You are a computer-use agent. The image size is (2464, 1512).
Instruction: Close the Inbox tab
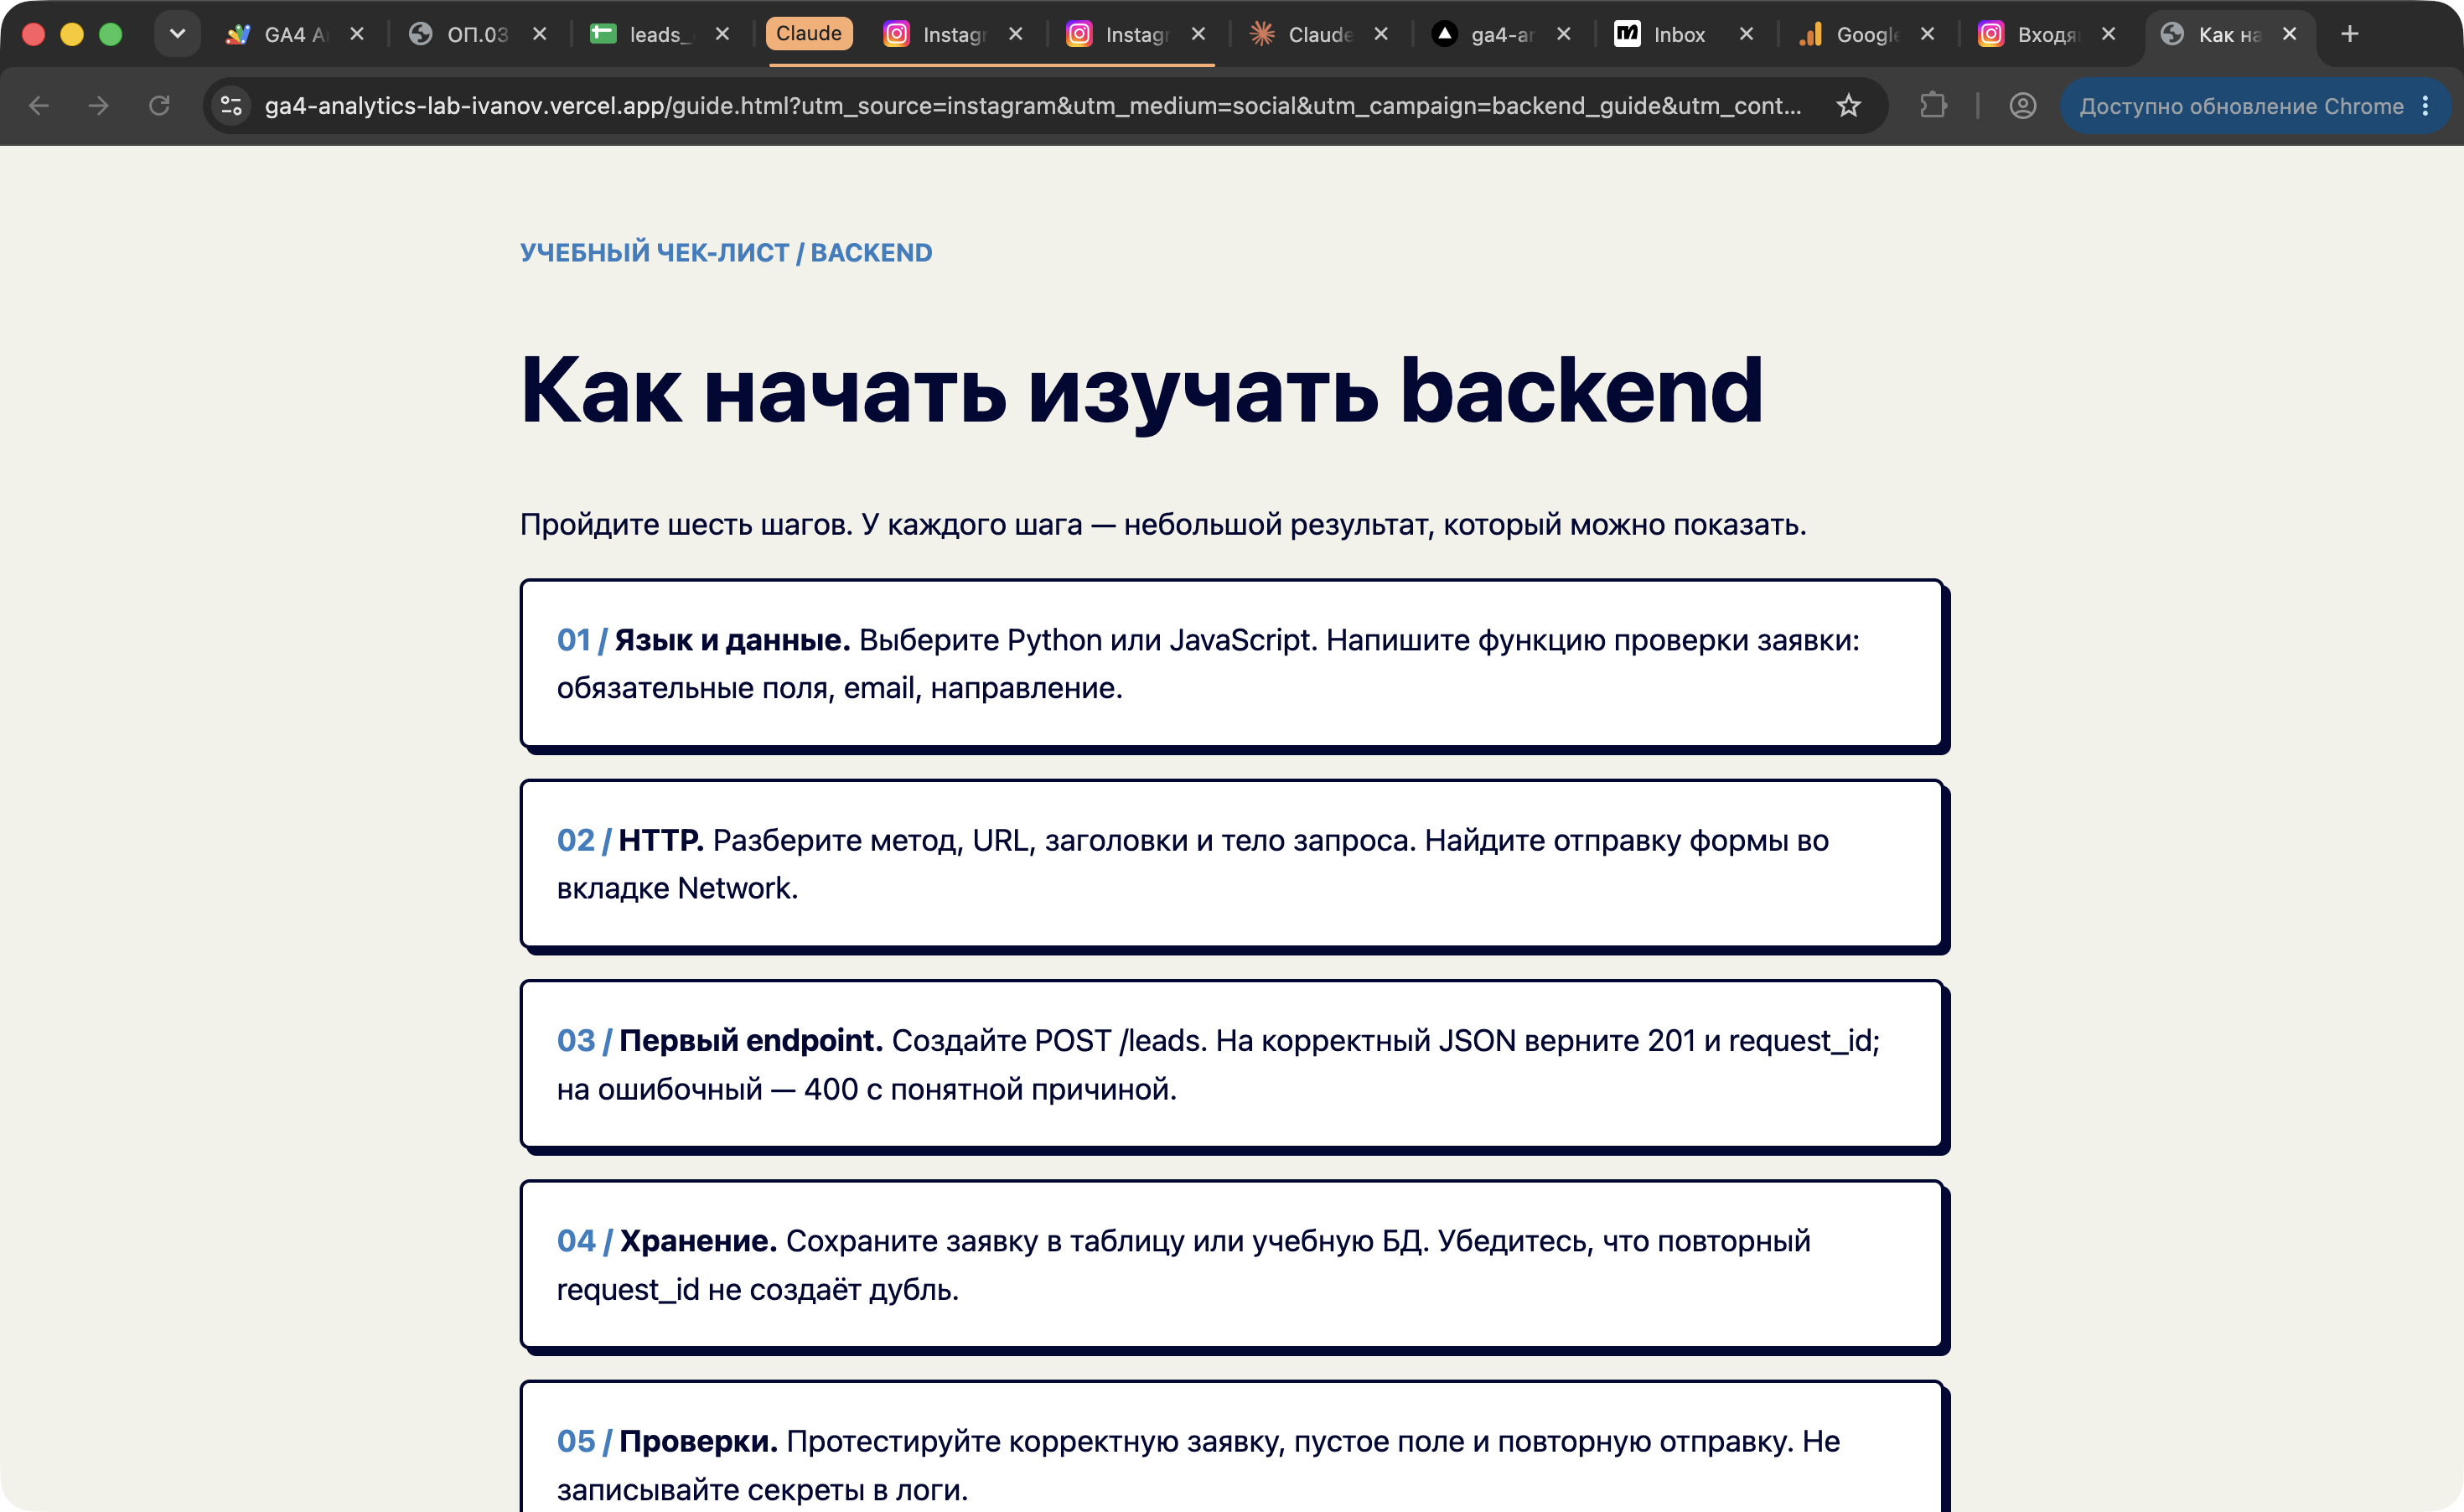point(1747,34)
